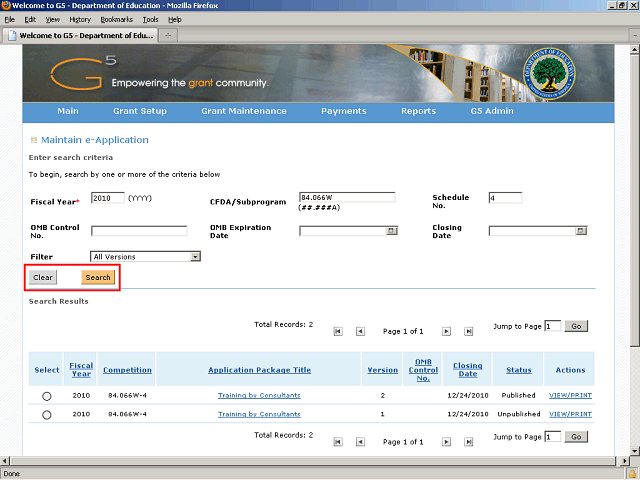Screen dimensions: 640x480
Task: Click the vertical scrollbar down arrow
Action: pyautogui.click(x=634, y=451)
